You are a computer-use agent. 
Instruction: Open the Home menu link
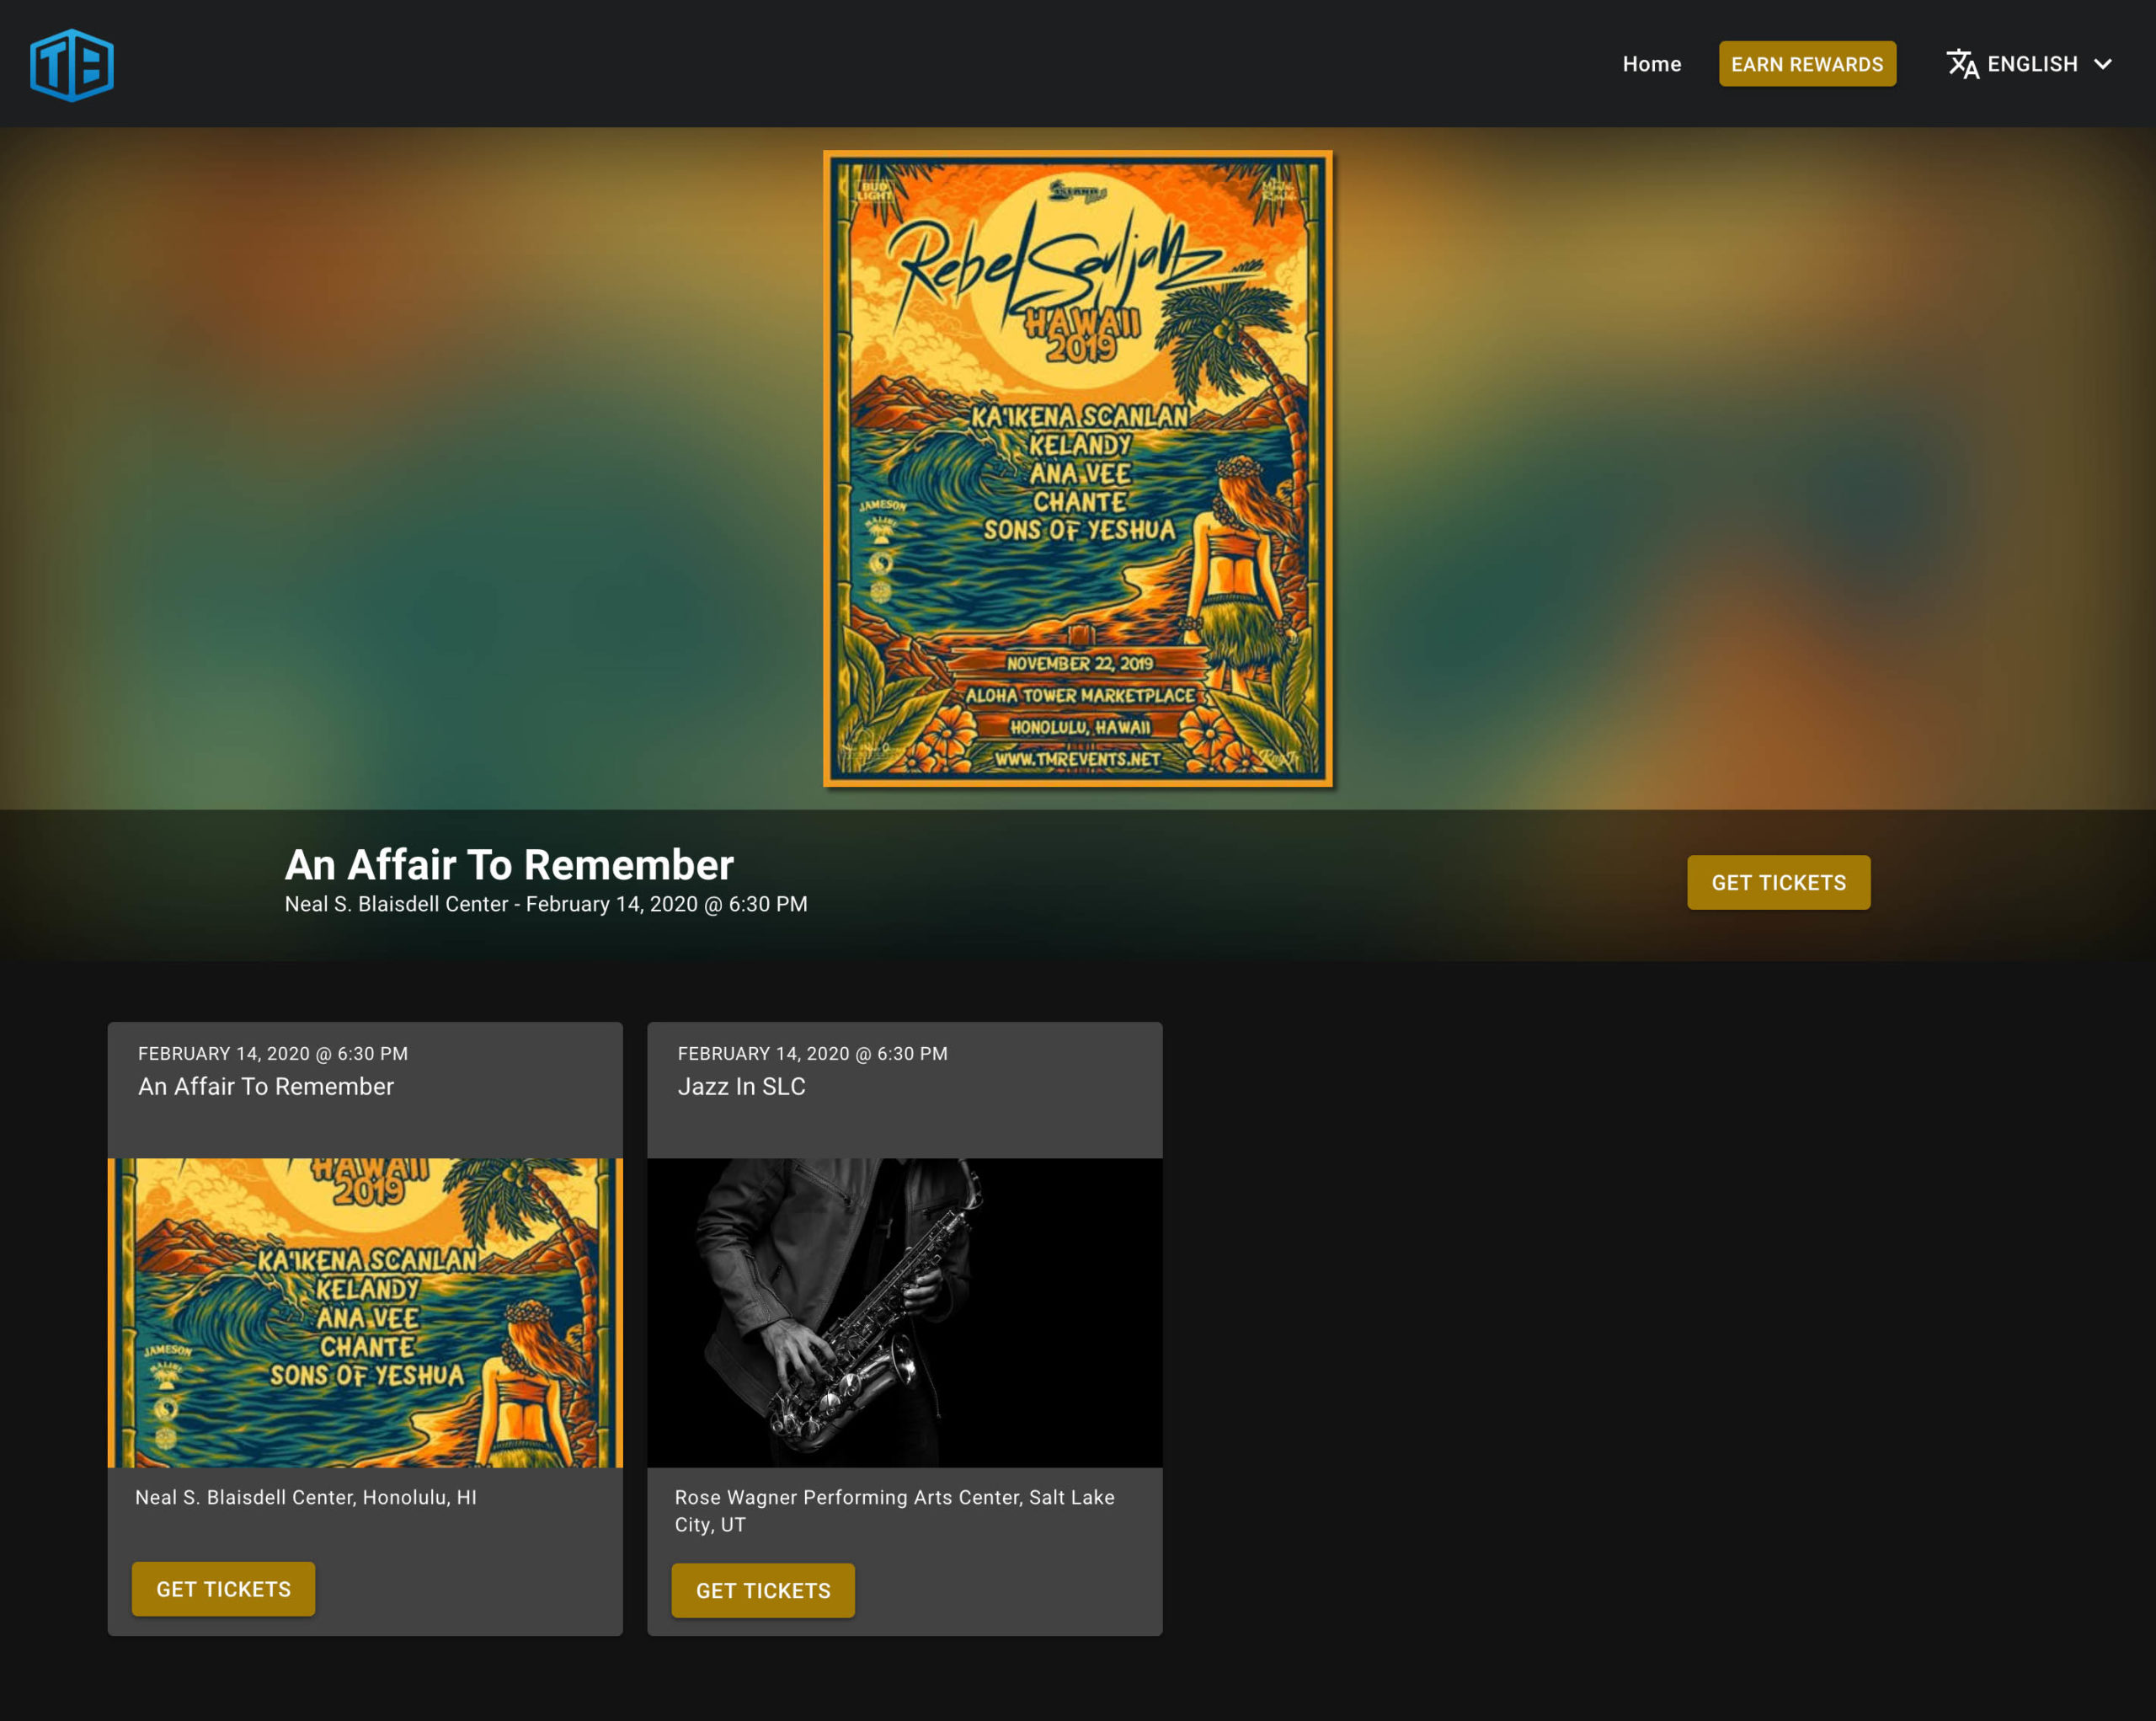coord(1651,64)
